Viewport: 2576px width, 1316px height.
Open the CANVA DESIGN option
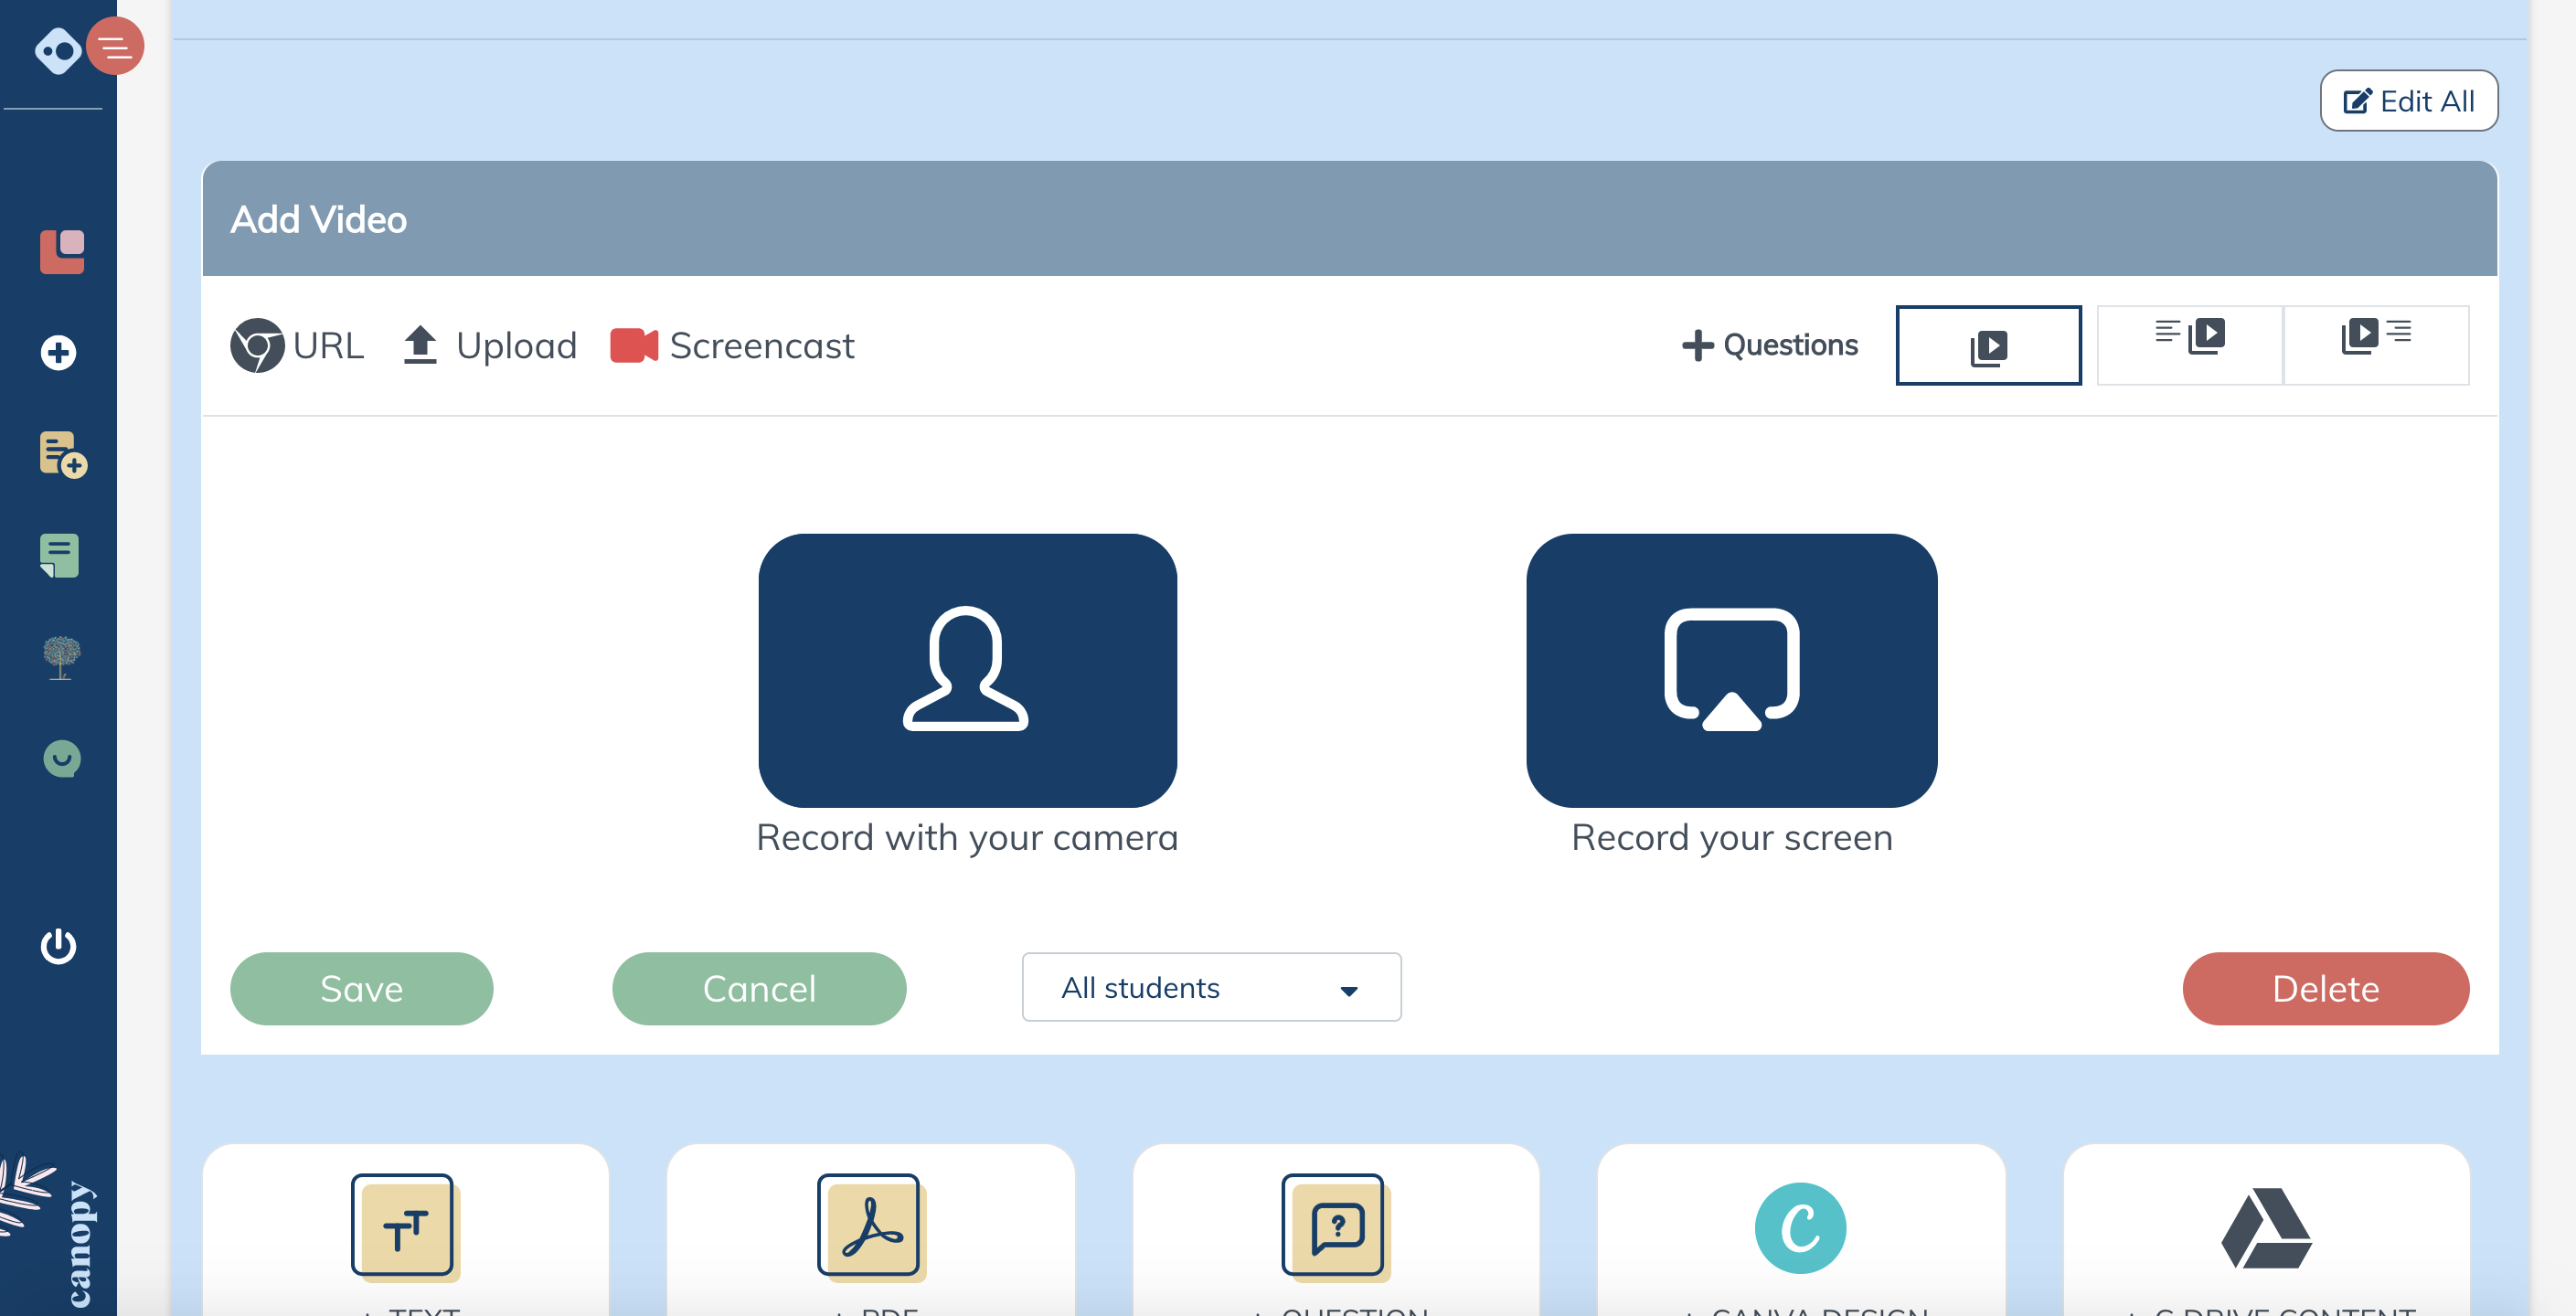coord(1801,1230)
